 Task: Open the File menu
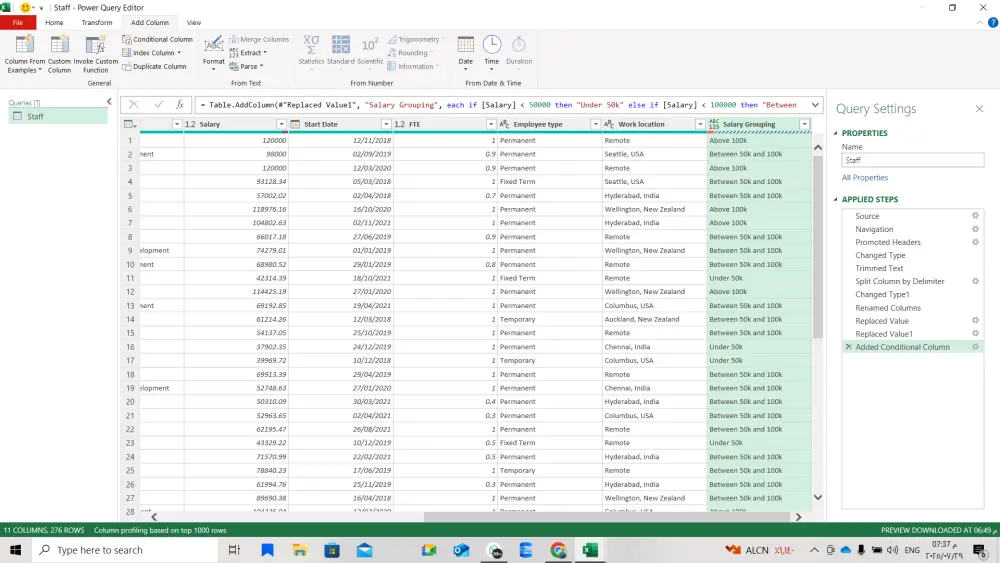18,22
